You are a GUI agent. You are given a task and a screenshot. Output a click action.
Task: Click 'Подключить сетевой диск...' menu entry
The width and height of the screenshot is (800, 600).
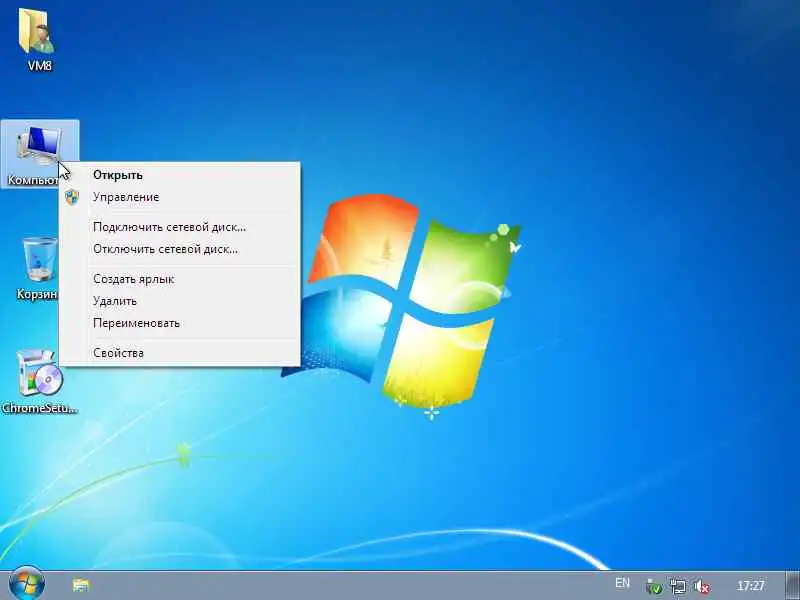click(179, 227)
